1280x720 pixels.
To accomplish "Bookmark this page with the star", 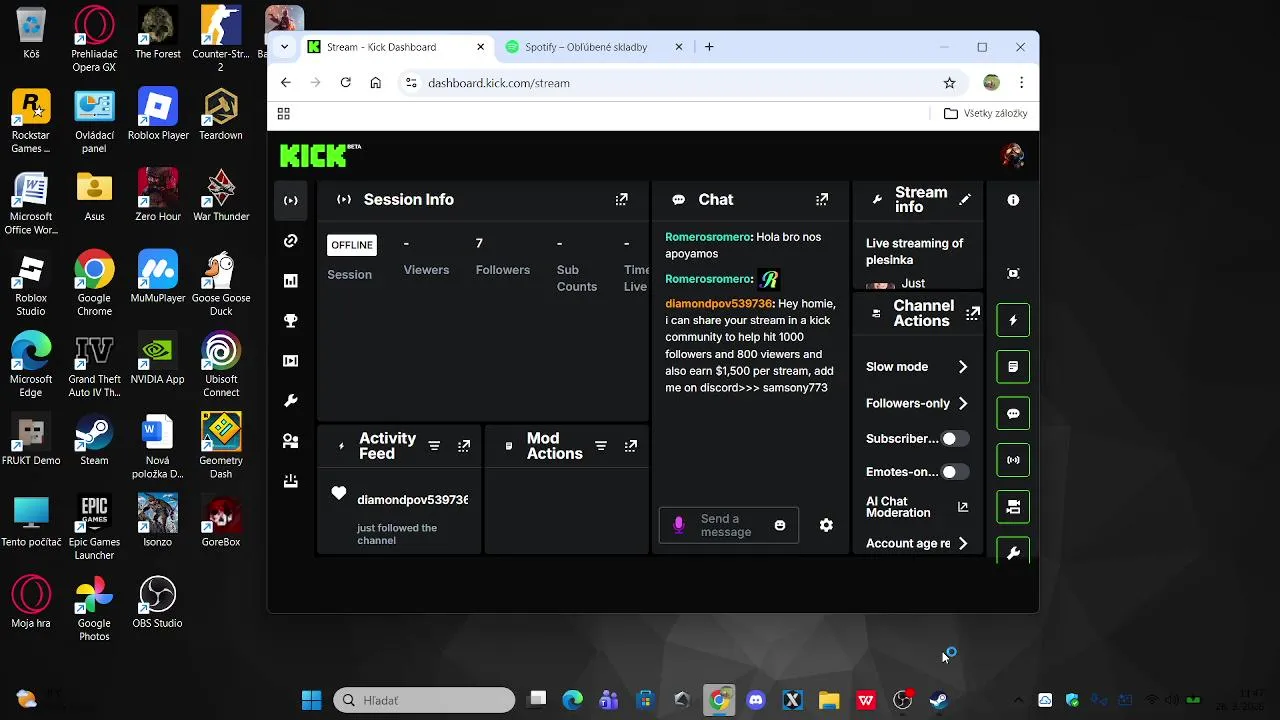I will pos(950,83).
